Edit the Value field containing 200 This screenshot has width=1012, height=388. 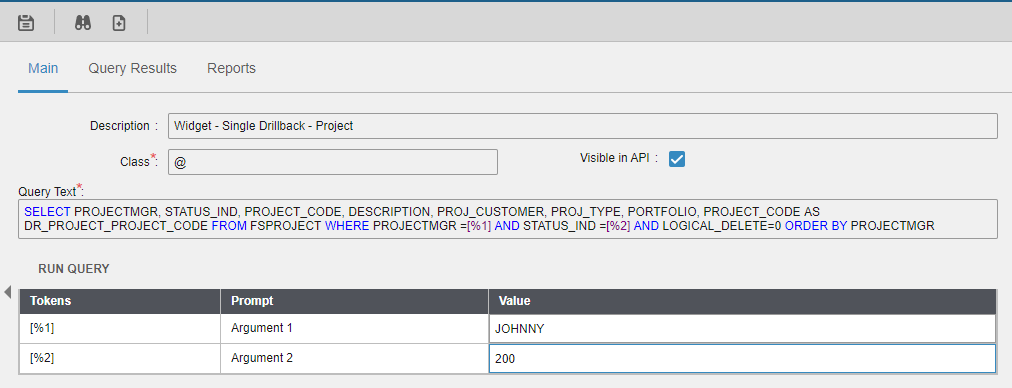742,358
